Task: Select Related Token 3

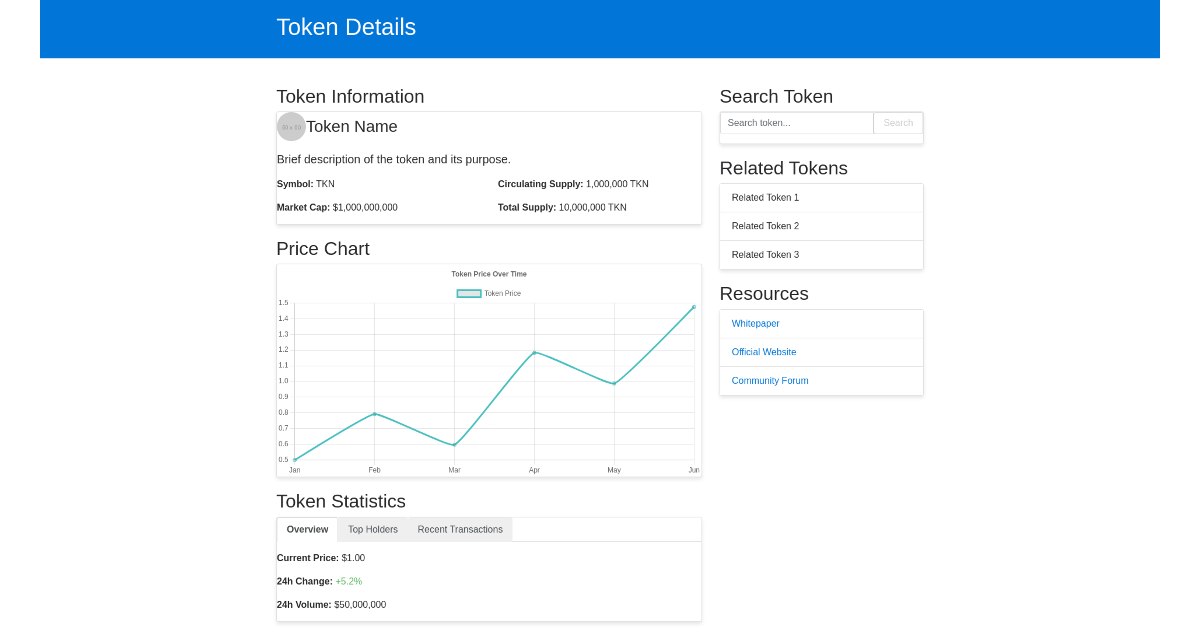Action: (x=764, y=255)
